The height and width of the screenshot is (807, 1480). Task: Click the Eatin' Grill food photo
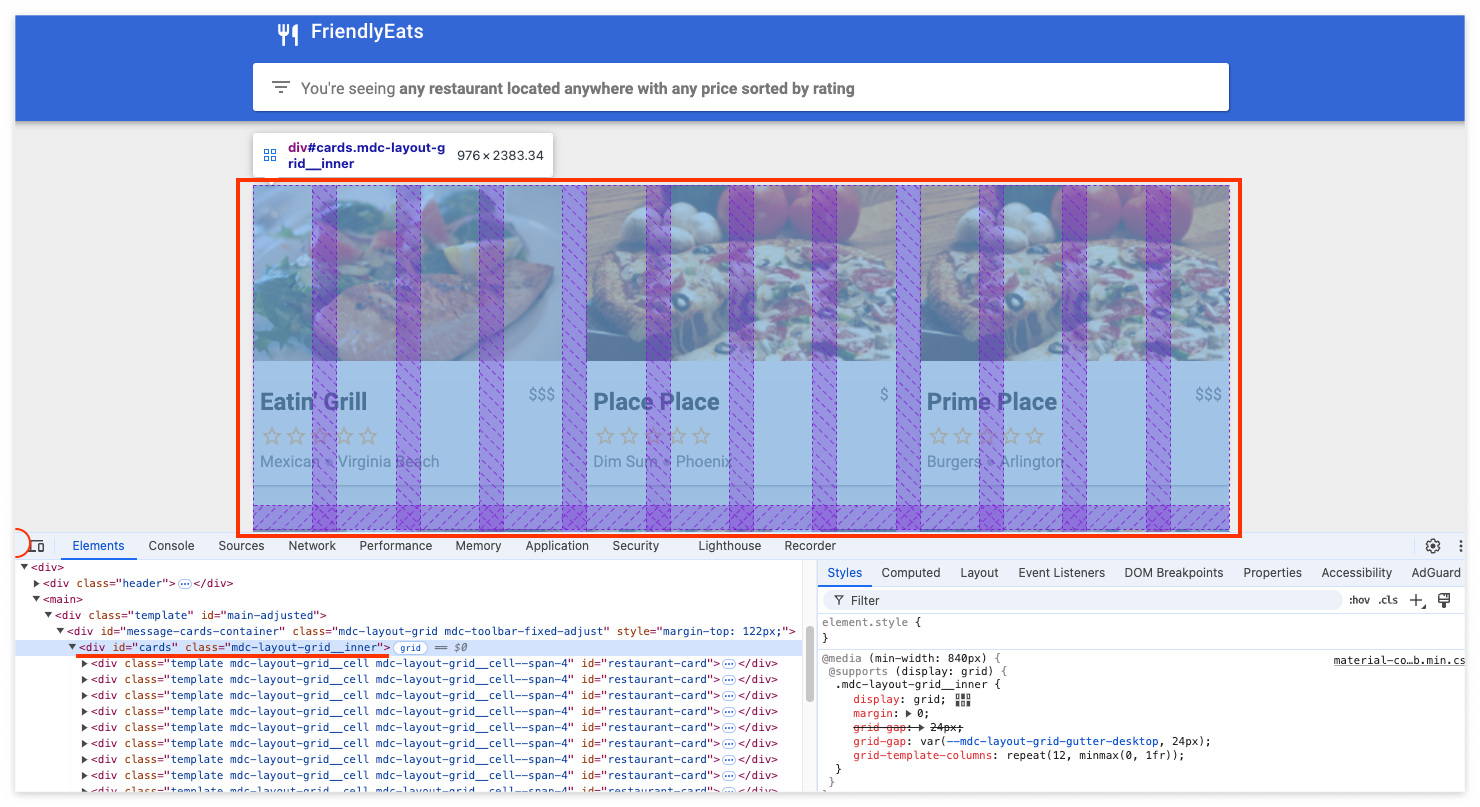(405, 273)
